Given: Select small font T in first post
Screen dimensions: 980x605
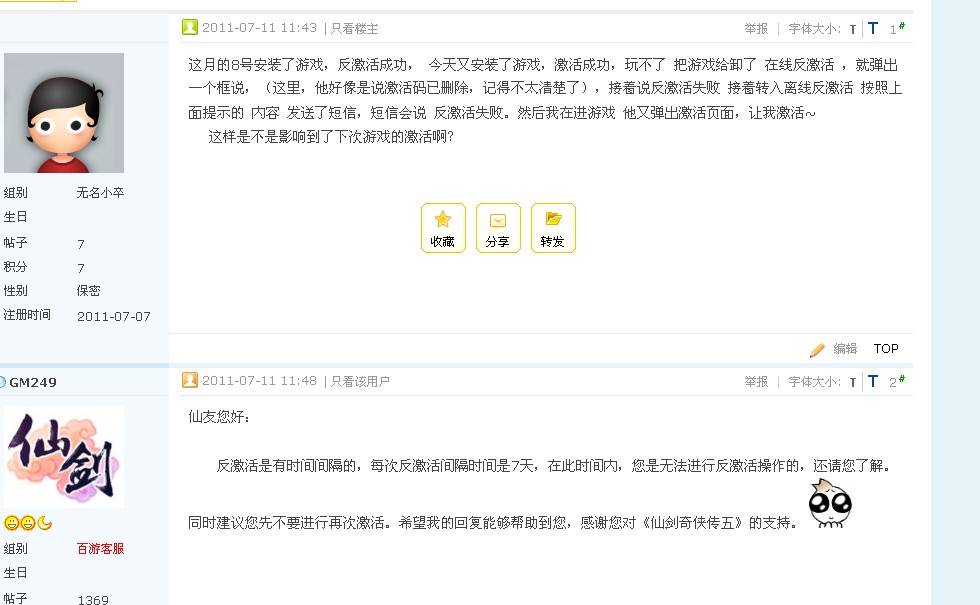Looking at the screenshot, I should (852, 29).
